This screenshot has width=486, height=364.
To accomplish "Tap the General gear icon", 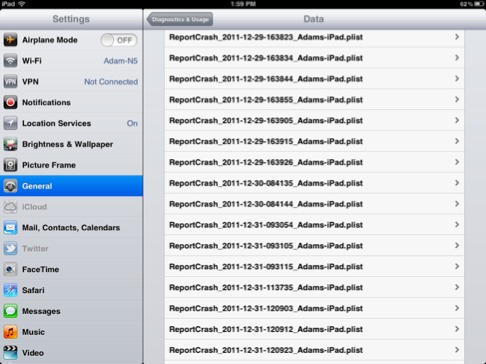I will [x=10, y=186].
